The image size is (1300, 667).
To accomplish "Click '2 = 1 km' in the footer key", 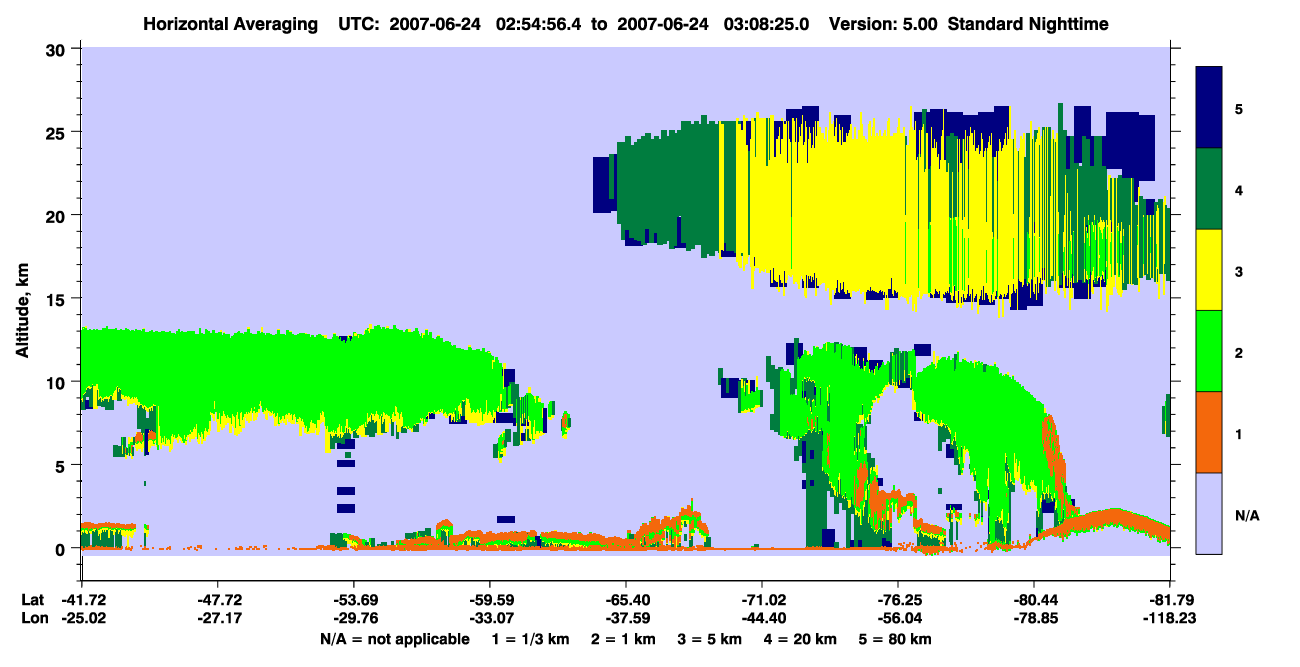I will 622,639.
